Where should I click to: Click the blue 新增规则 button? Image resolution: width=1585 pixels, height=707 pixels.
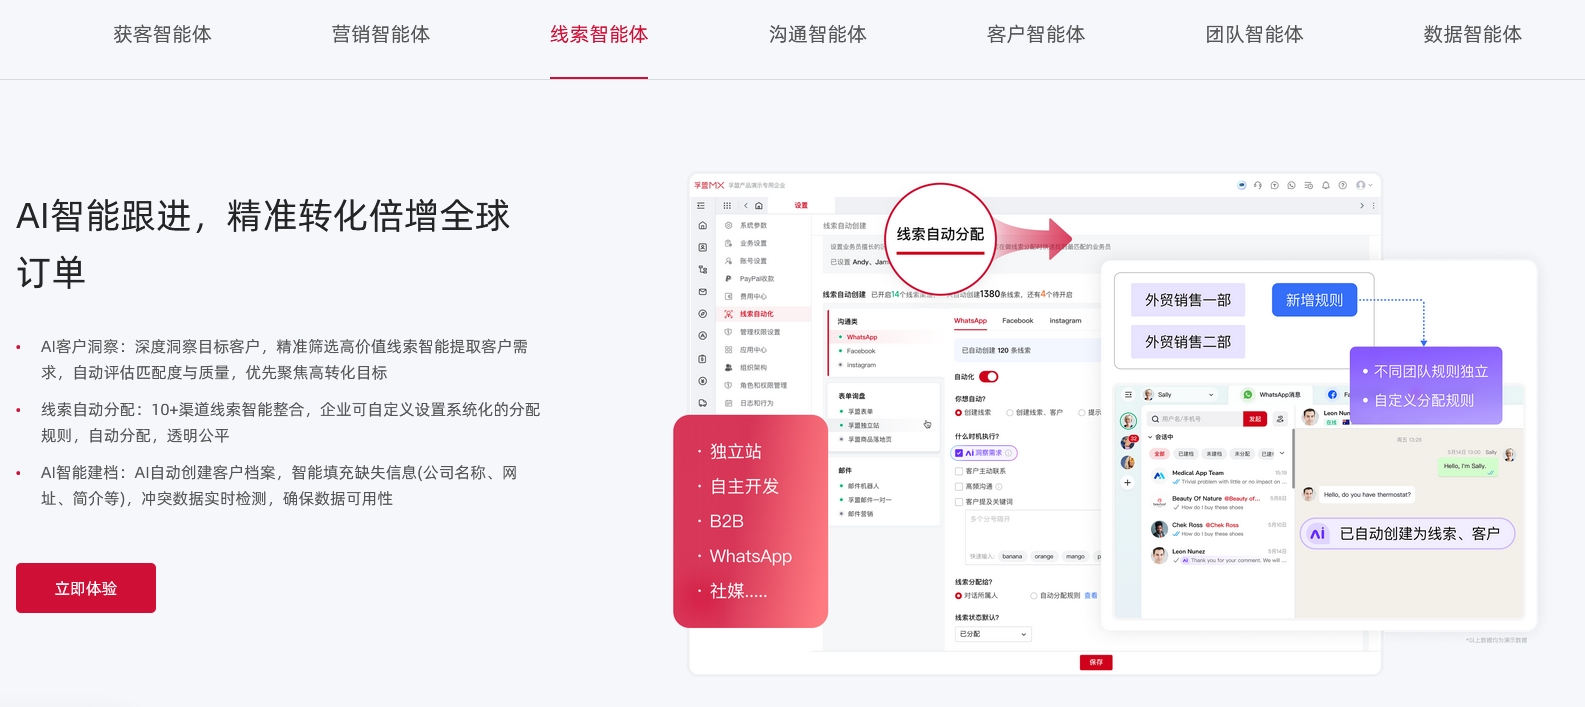click(x=1314, y=300)
